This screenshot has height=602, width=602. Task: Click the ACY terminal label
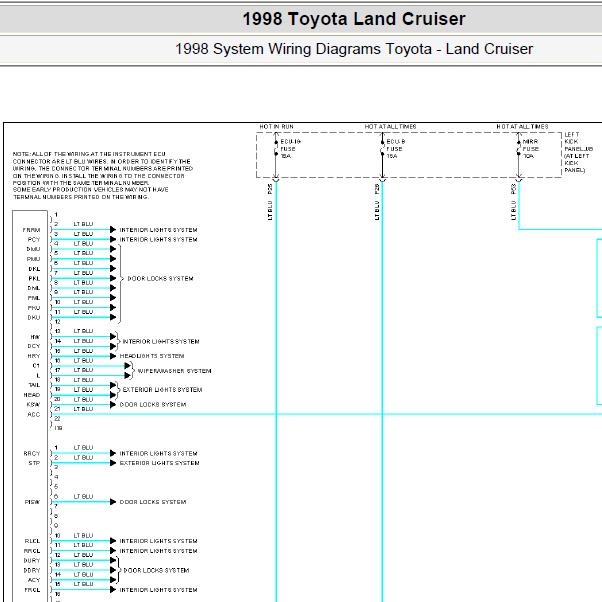click(x=34, y=580)
